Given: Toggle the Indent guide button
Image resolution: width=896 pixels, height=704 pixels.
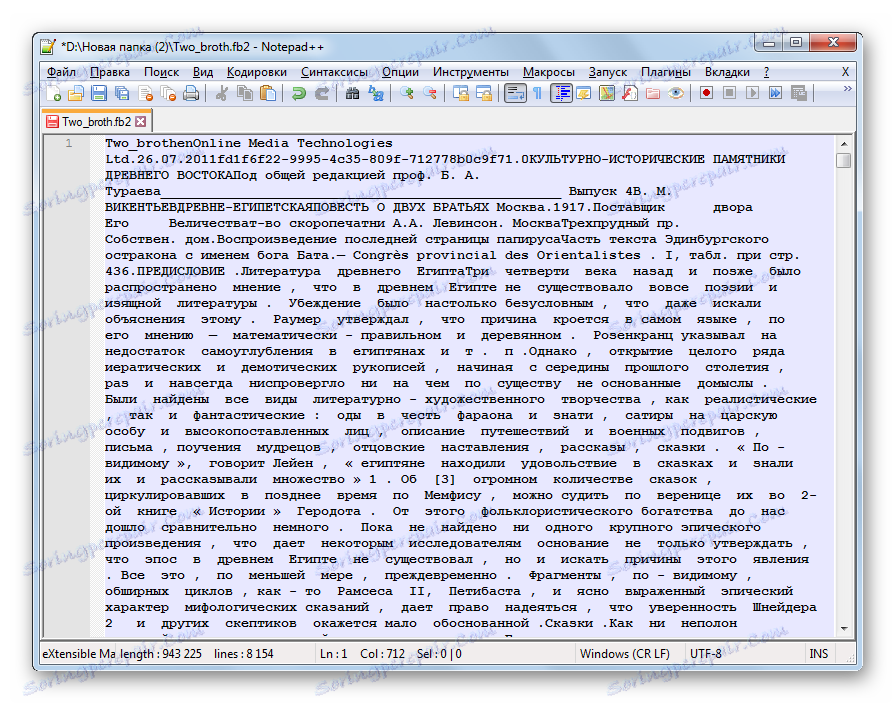Looking at the screenshot, I should pos(561,93).
